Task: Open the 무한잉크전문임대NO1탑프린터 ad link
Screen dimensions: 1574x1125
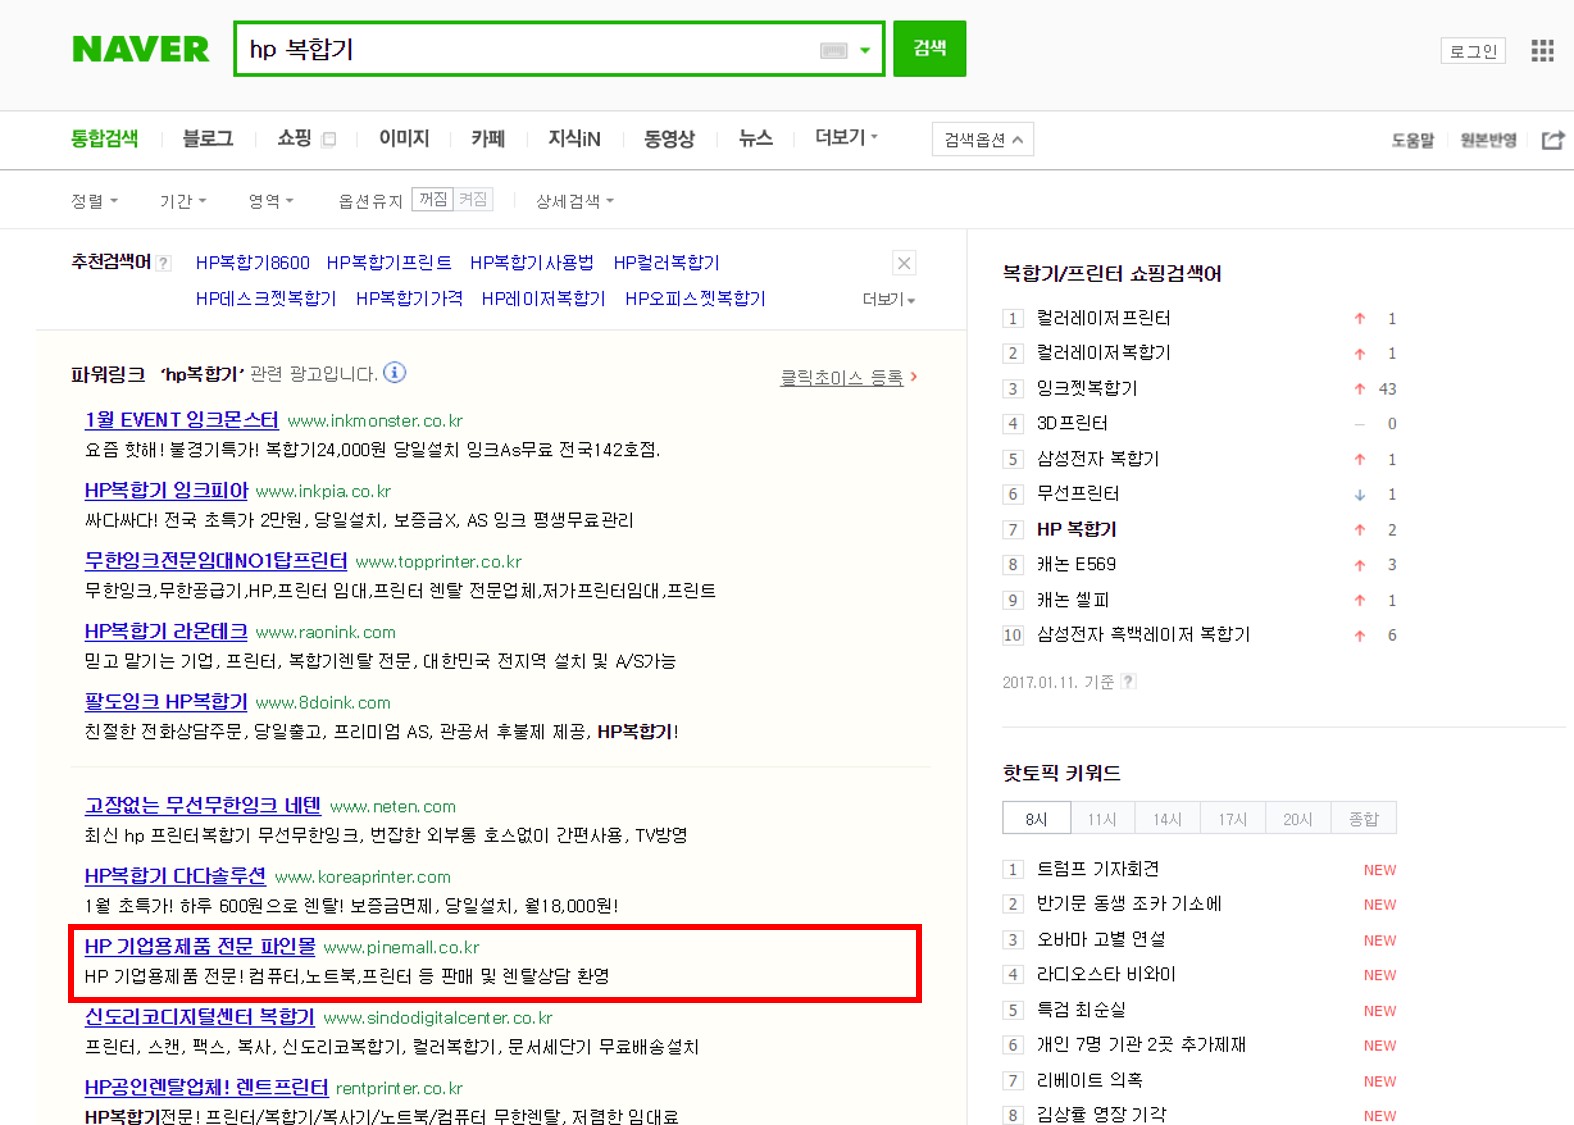Action: [216, 560]
